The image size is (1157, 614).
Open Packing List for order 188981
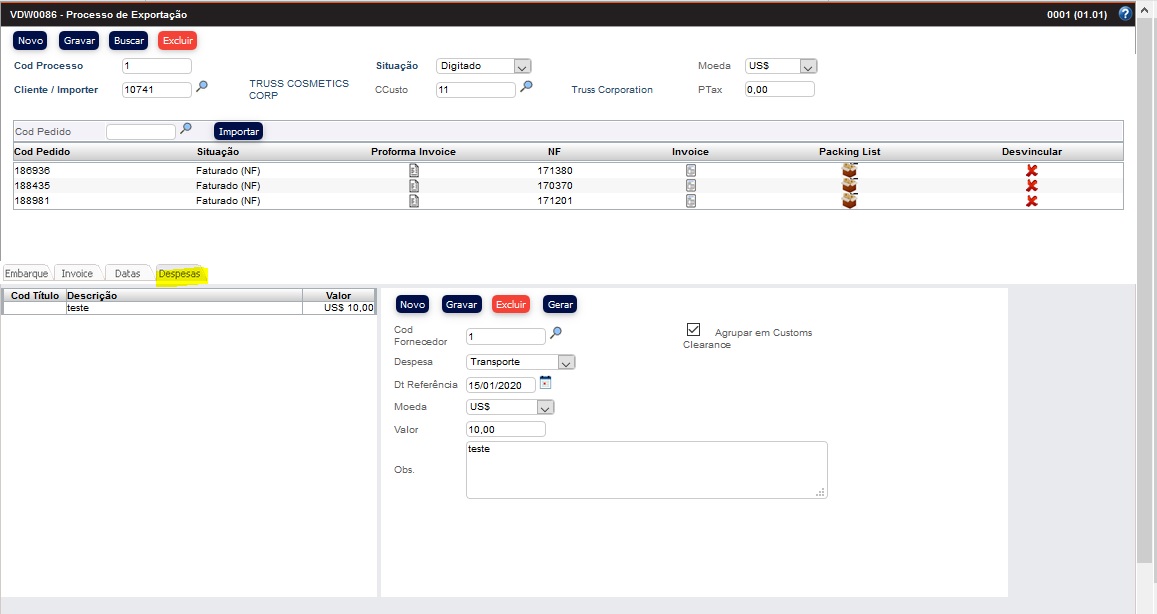point(849,201)
